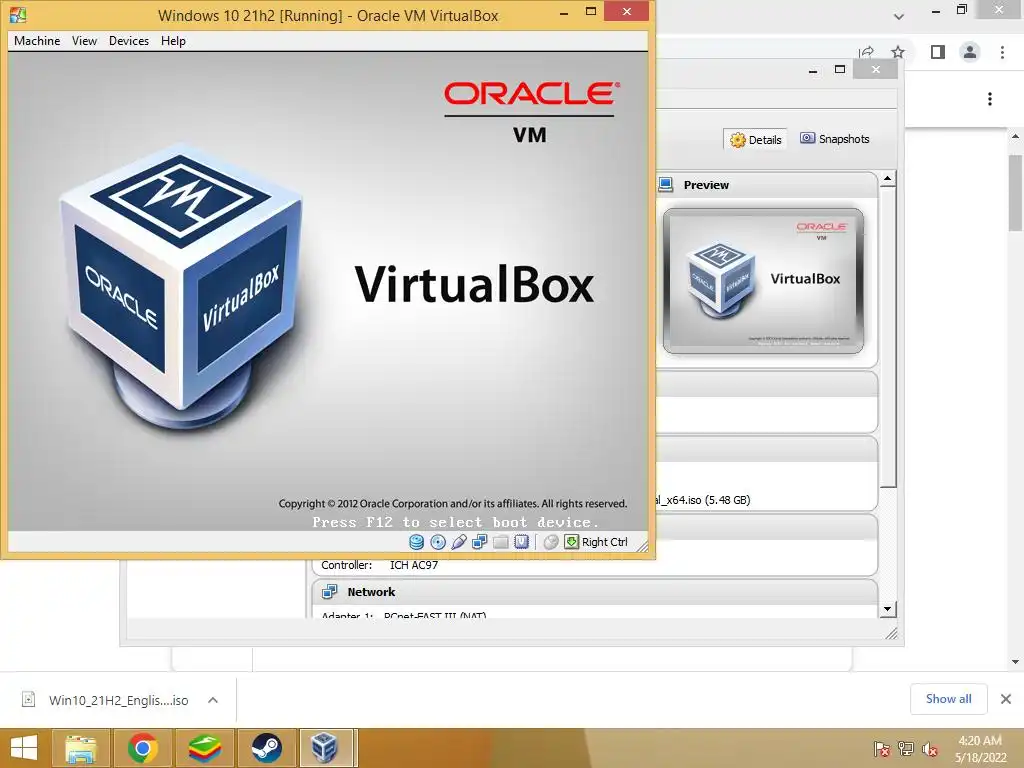Image resolution: width=1024 pixels, height=768 pixels.
Task: Click the Preview monitor icon
Action: 665,185
